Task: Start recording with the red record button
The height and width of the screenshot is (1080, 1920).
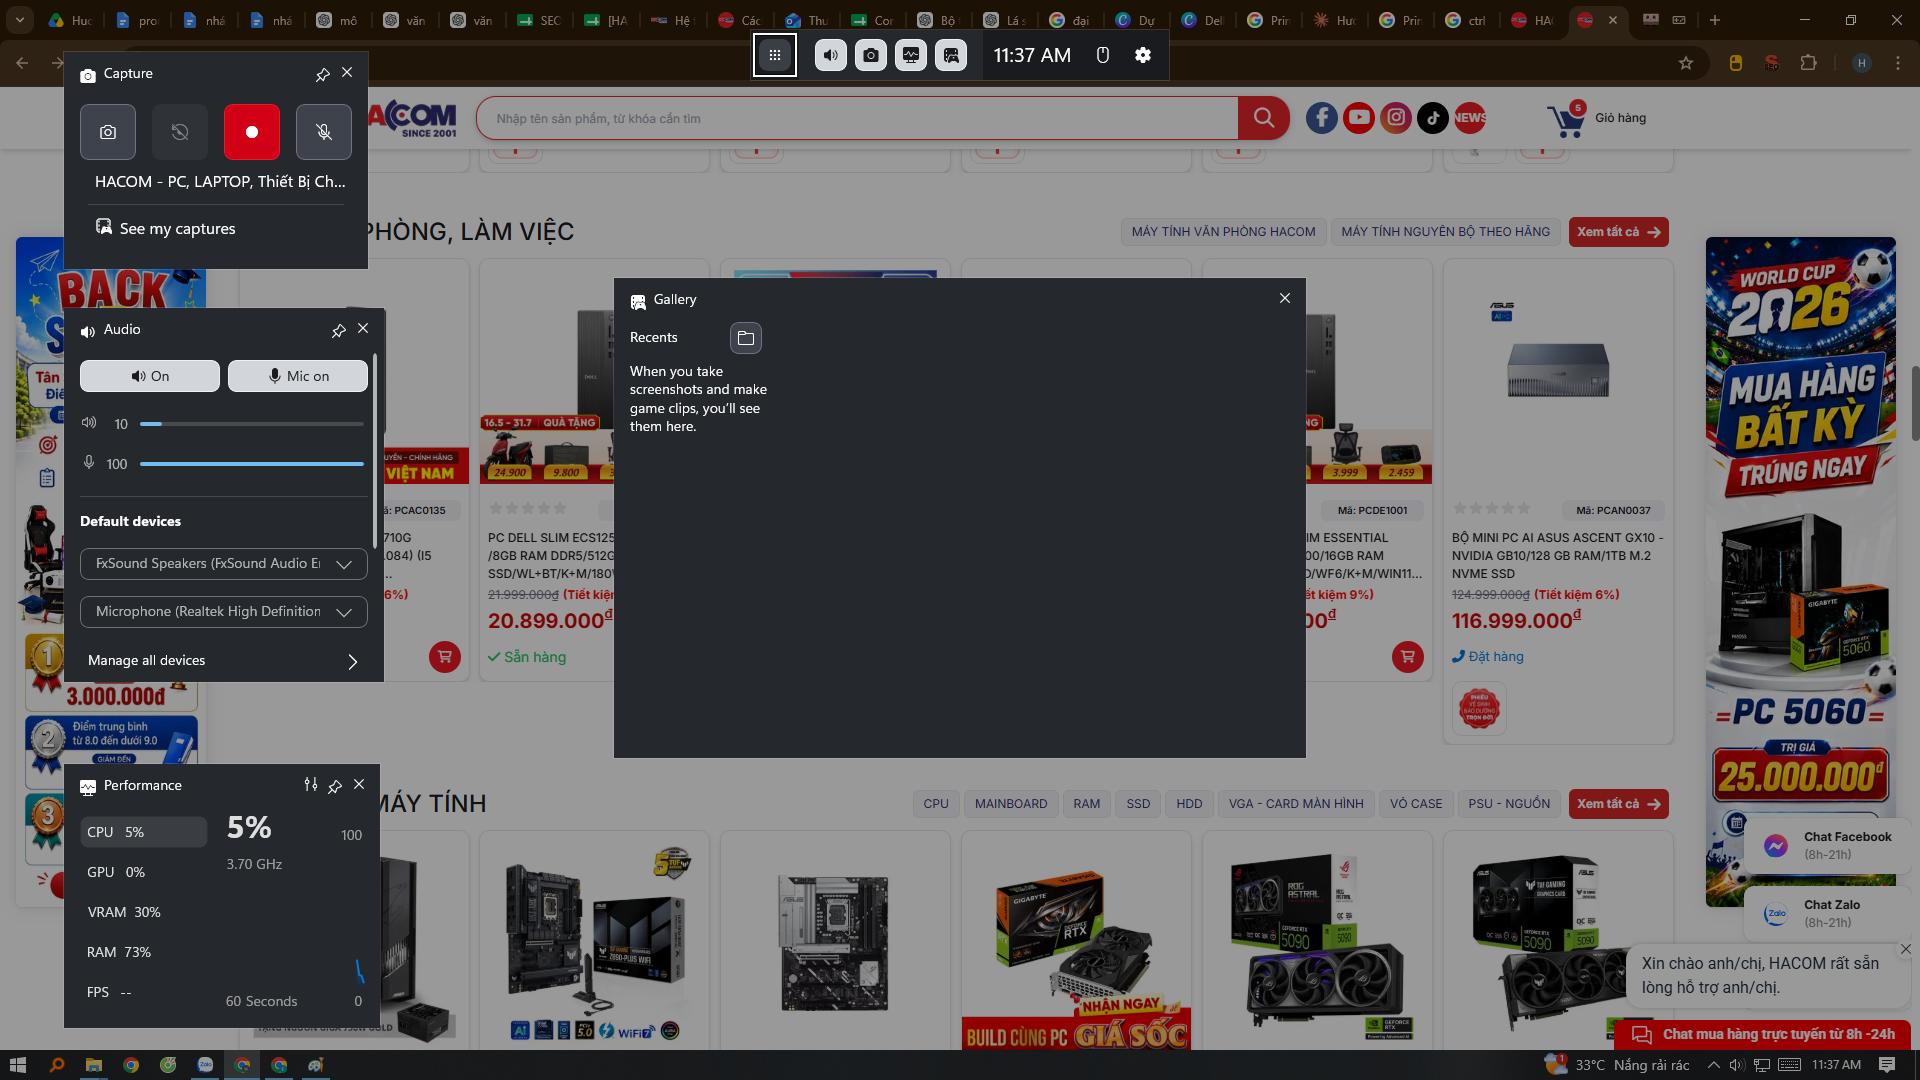Action: point(252,132)
